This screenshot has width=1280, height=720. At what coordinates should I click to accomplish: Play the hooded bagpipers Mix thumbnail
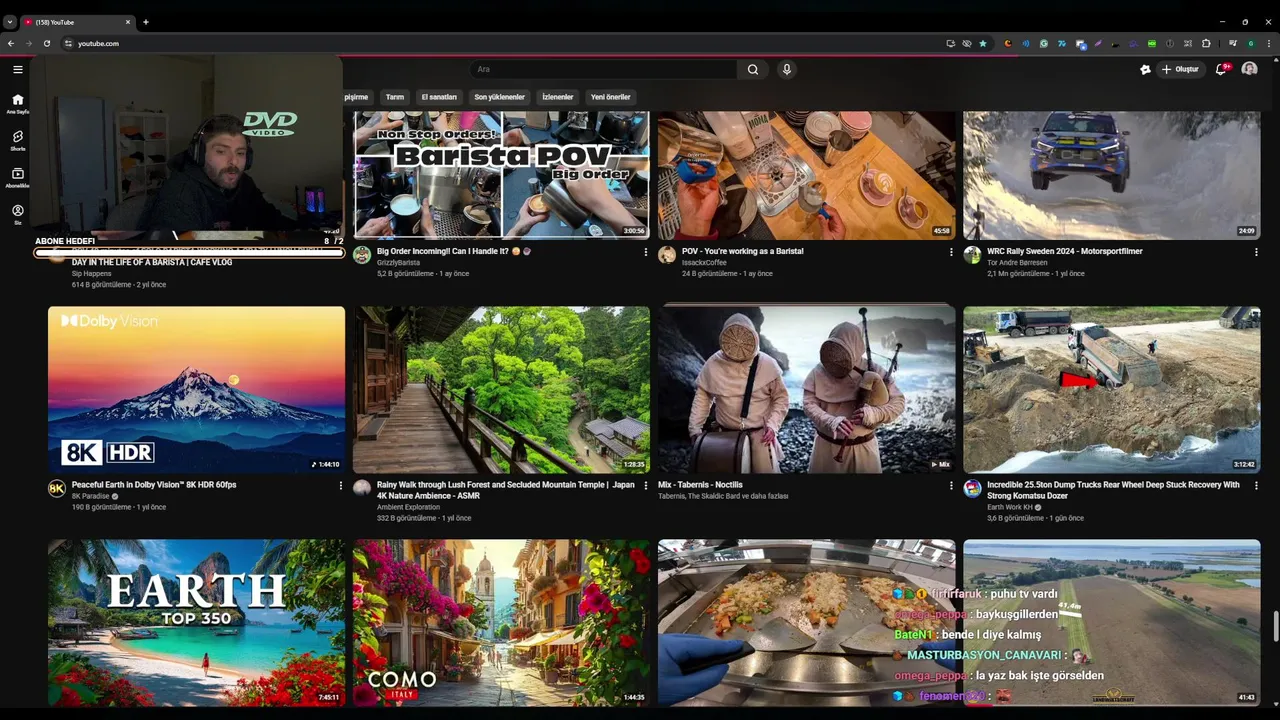[x=806, y=390]
